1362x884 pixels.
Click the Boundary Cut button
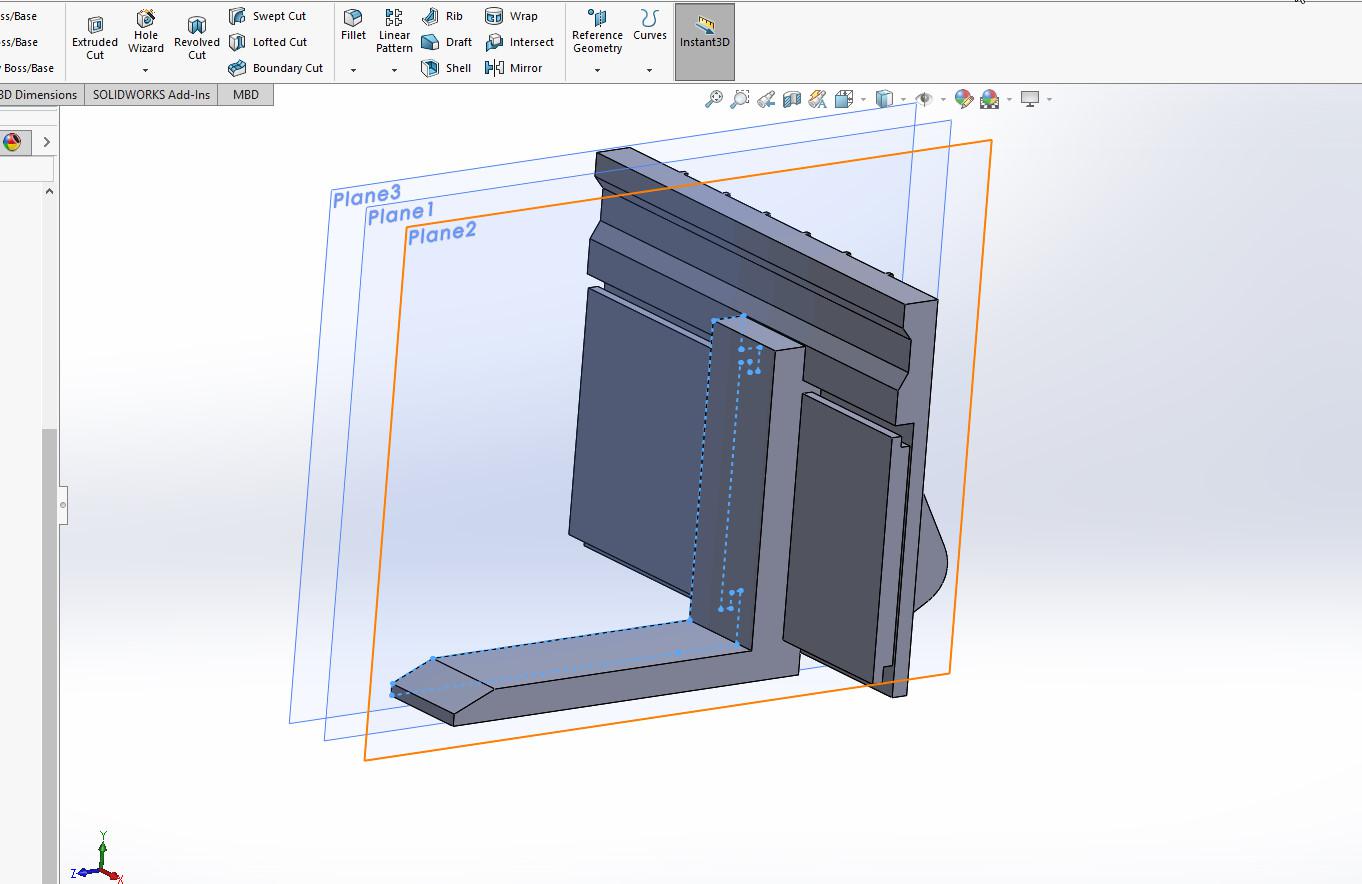click(275, 68)
